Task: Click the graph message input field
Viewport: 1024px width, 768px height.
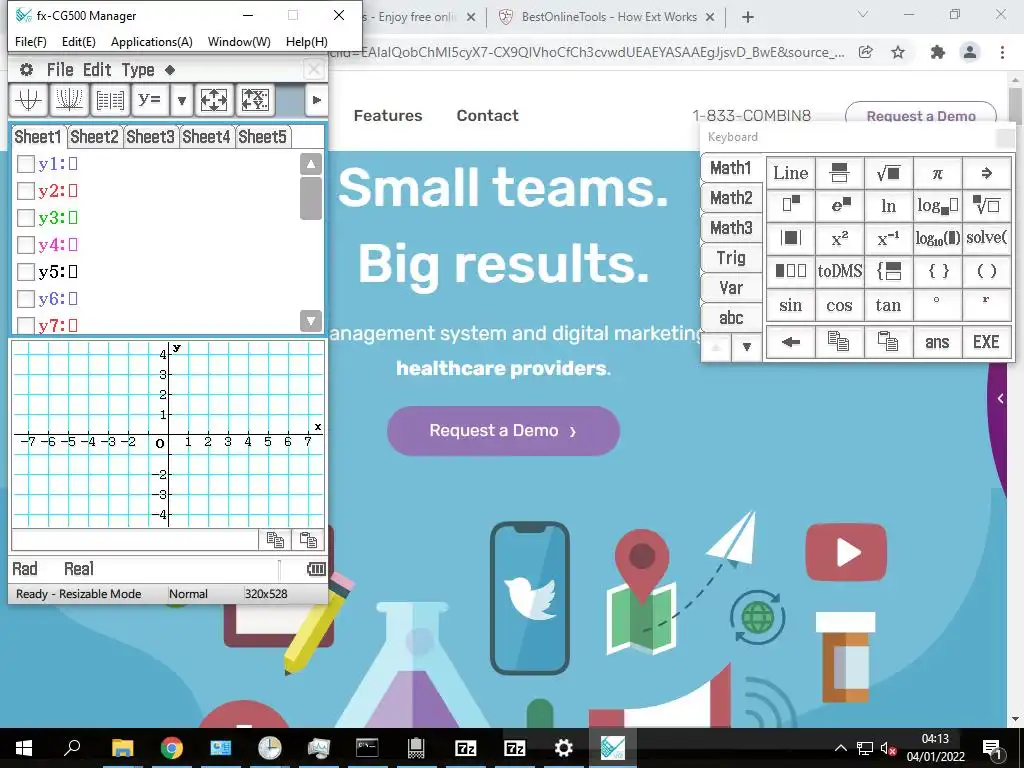Action: click(135, 540)
